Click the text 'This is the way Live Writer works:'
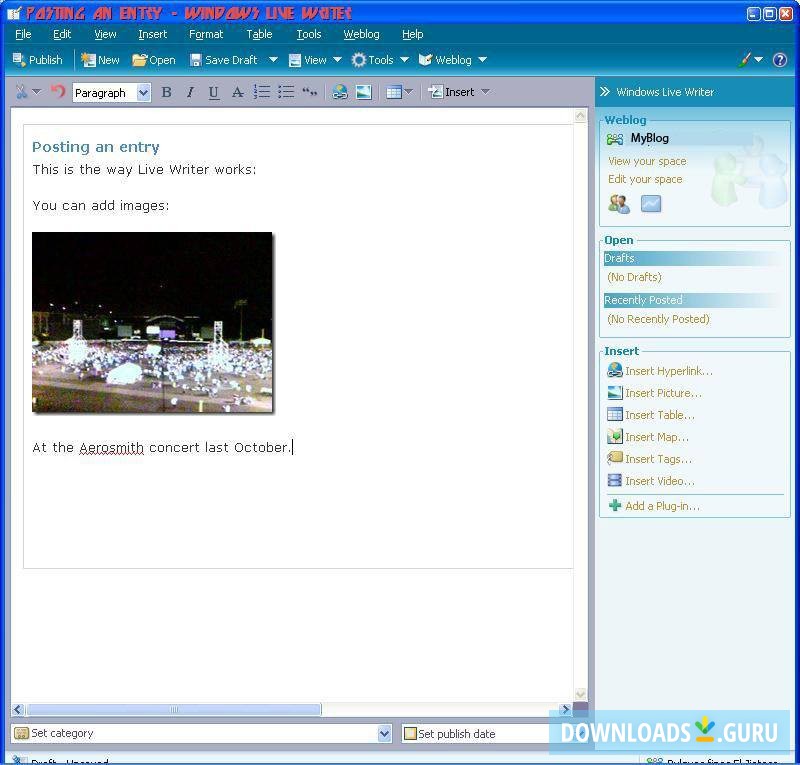The width and height of the screenshot is (800, 765). [144, 169]
